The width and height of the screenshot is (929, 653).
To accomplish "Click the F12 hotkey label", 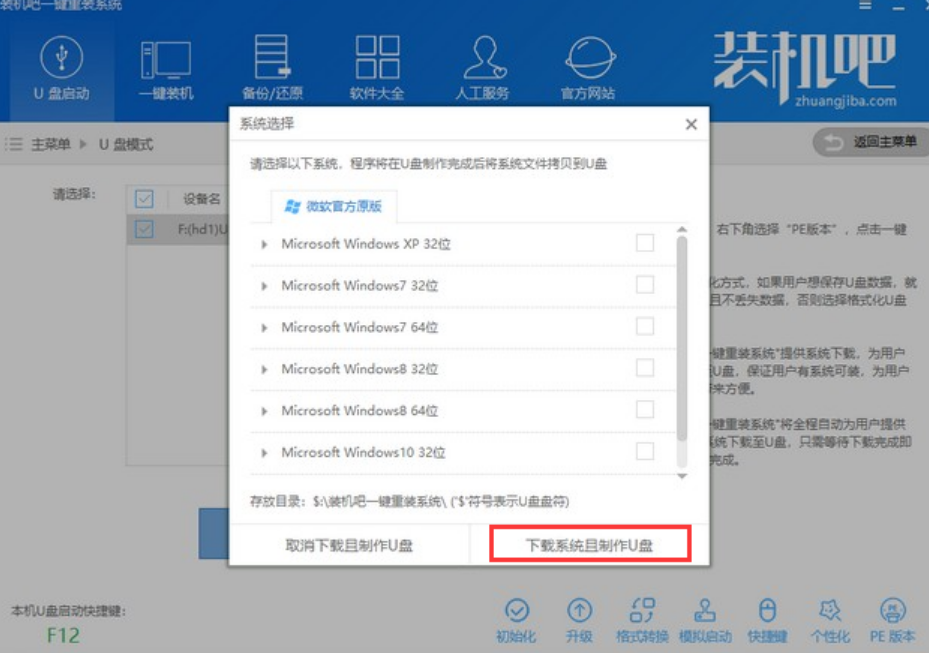I will point(63,635).
